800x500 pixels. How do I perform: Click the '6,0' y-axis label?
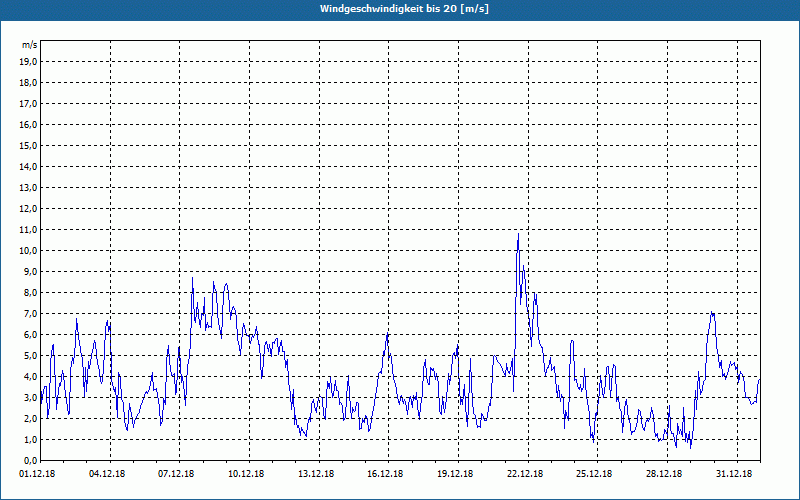coord(30,335)
